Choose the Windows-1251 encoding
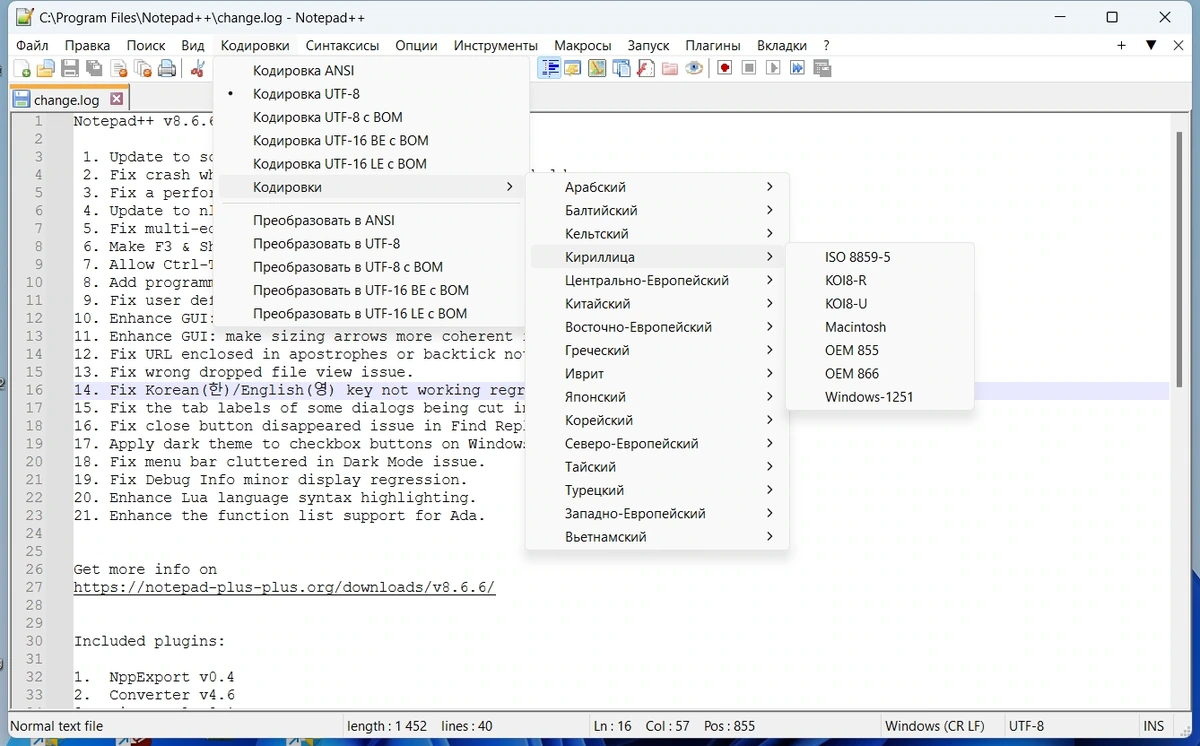 879,397
